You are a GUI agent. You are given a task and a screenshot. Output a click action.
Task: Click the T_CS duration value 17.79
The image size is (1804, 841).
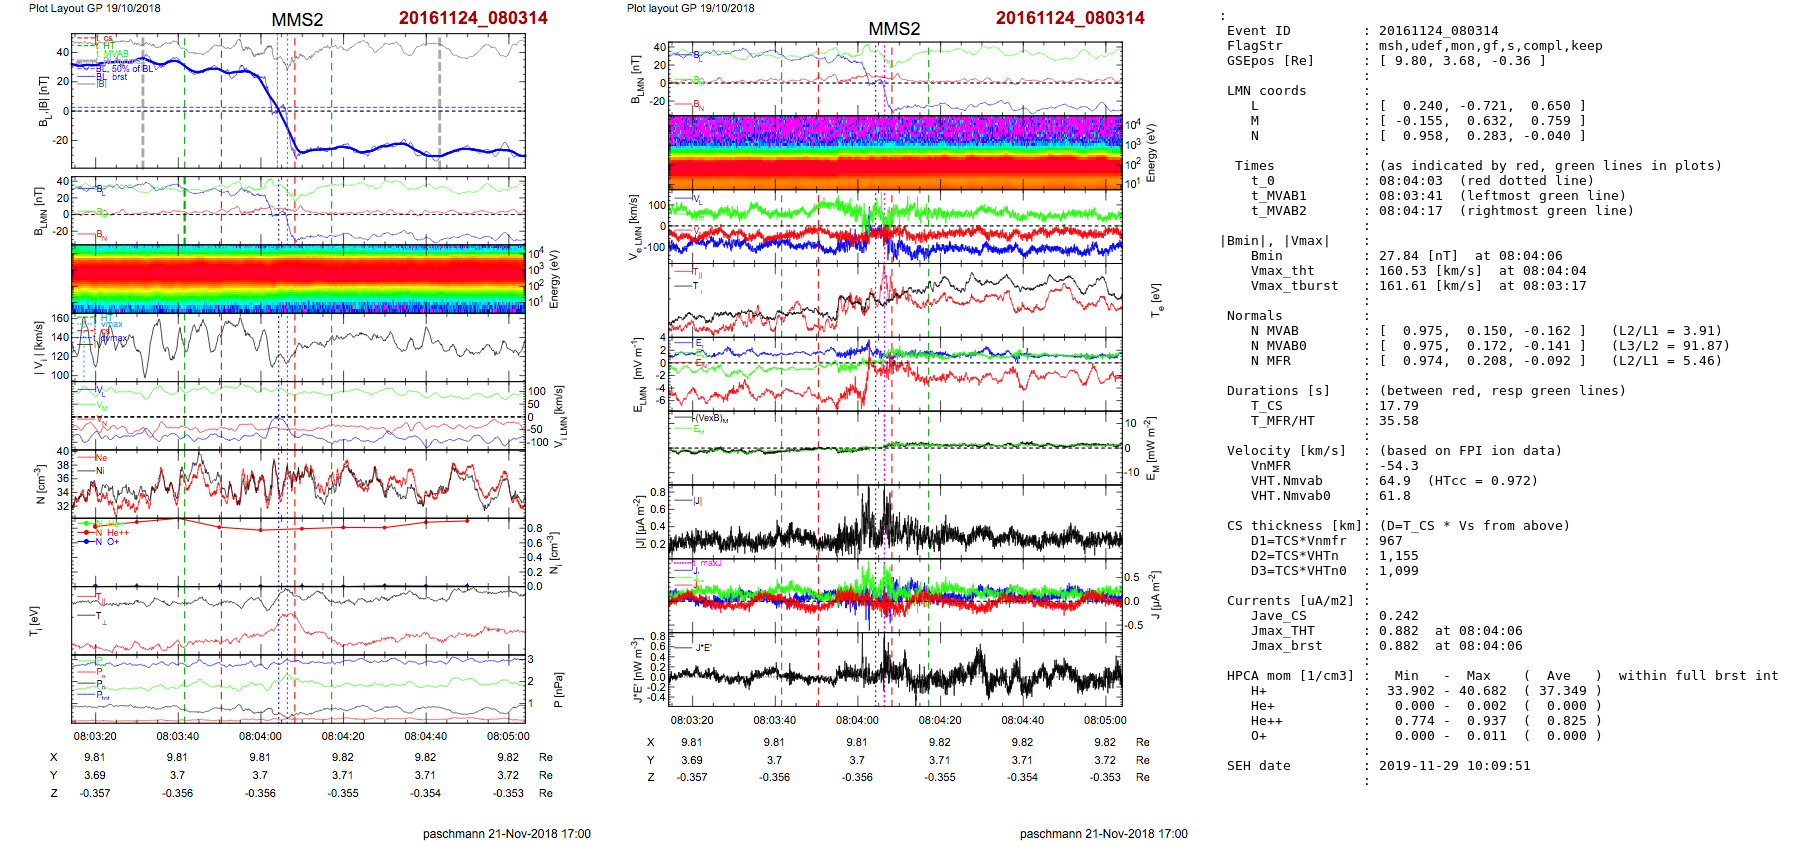click(x=1398, y=406)
